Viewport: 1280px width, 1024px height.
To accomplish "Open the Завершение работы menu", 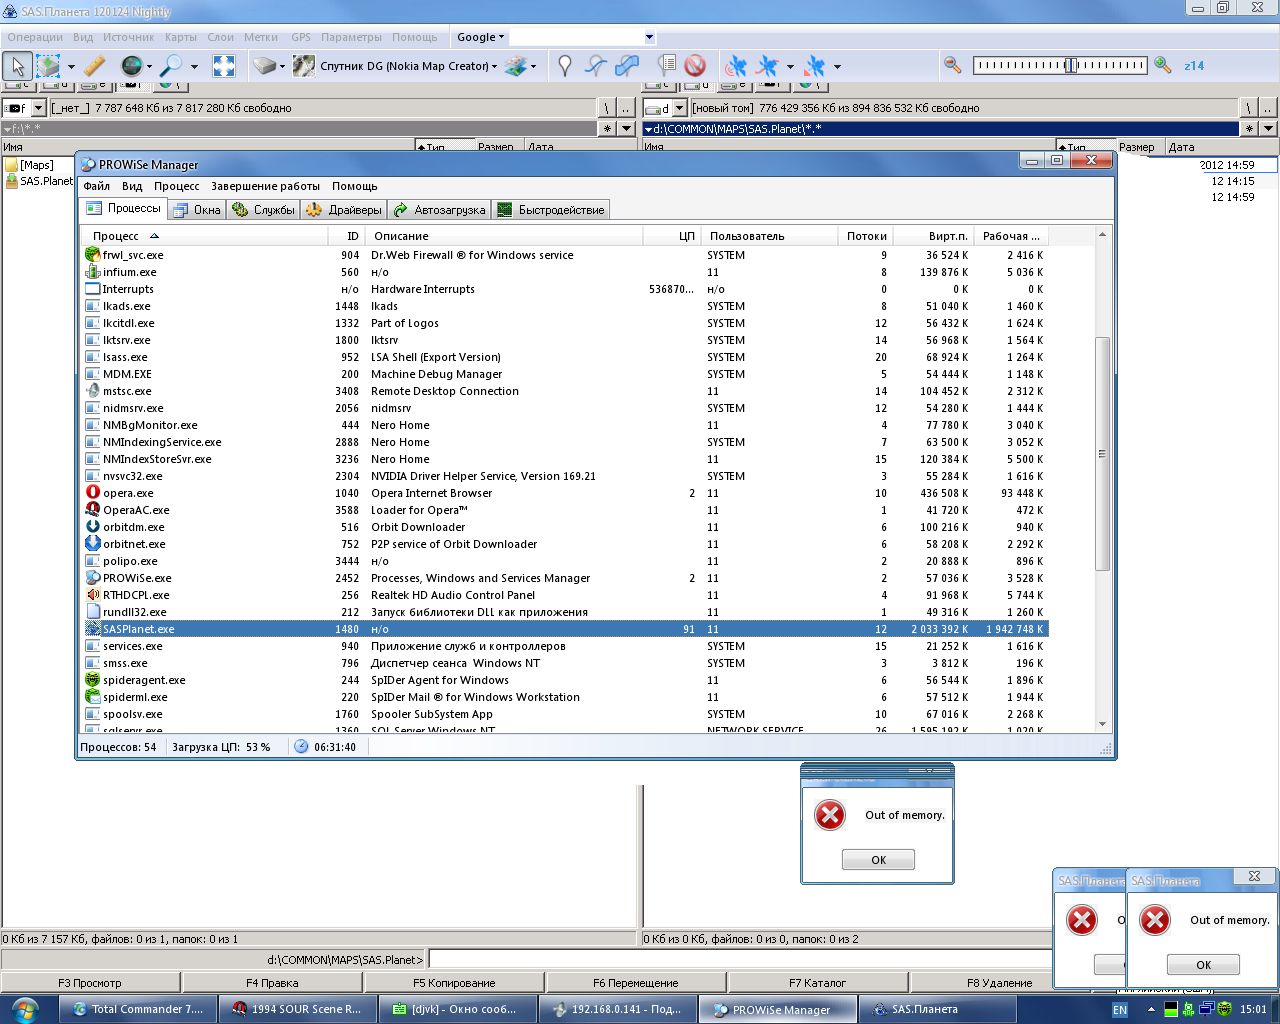I will coord(265,186).
